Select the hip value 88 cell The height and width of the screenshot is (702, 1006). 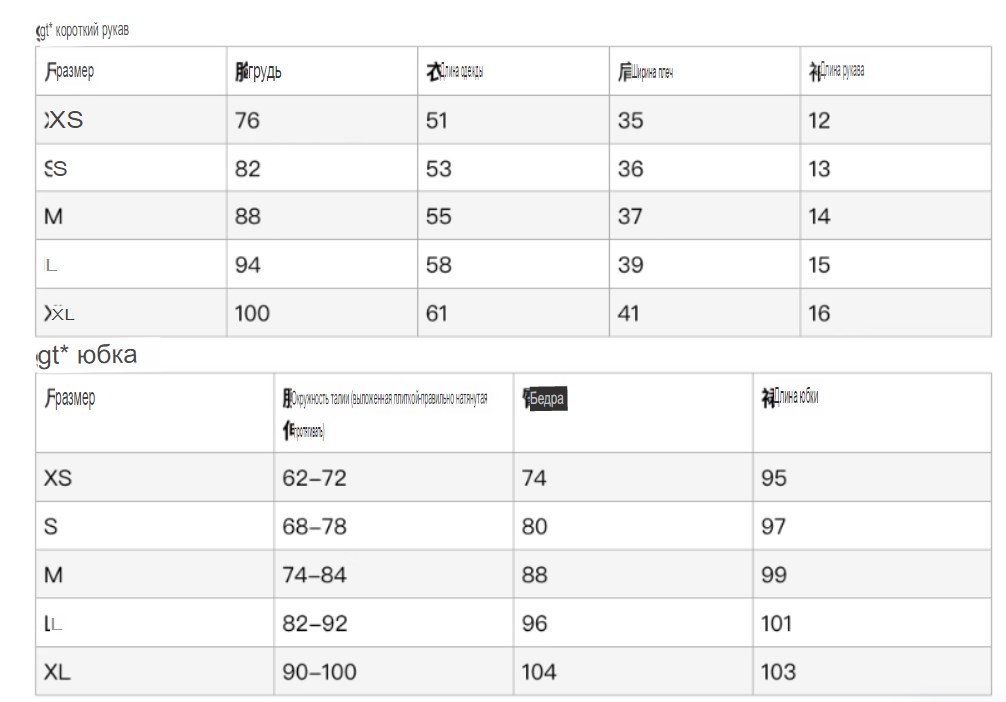[633, 574]
